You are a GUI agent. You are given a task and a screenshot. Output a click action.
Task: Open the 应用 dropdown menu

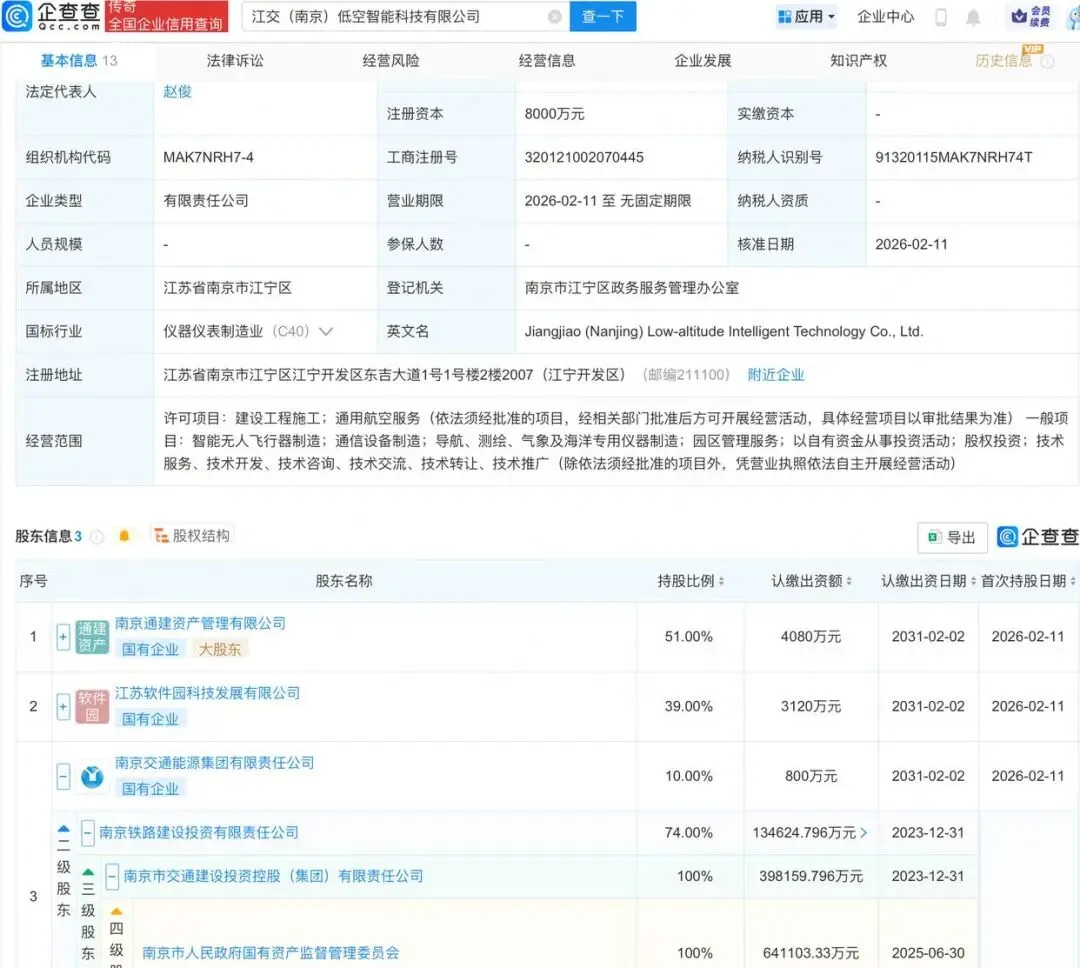[x=806, y=17]
